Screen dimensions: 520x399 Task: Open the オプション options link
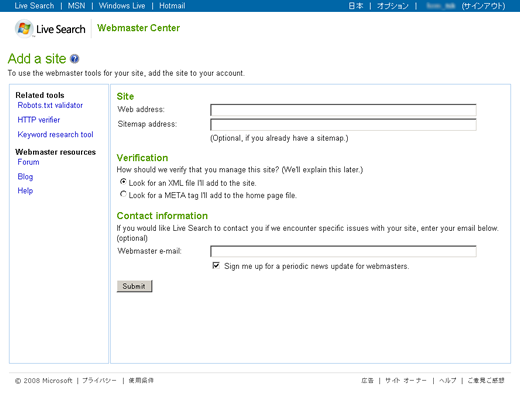pyautogui.click(x=393, y=6)
